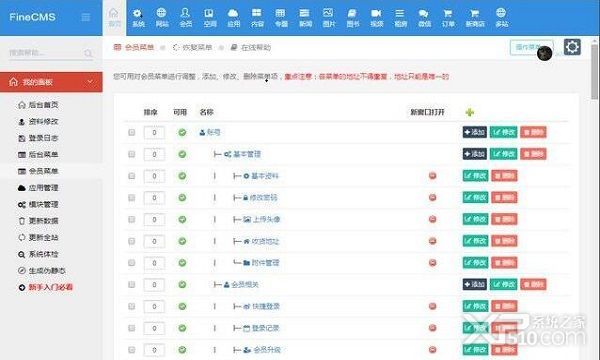
Task: Click the 在线帮助 link
Action: coord(251,47)
